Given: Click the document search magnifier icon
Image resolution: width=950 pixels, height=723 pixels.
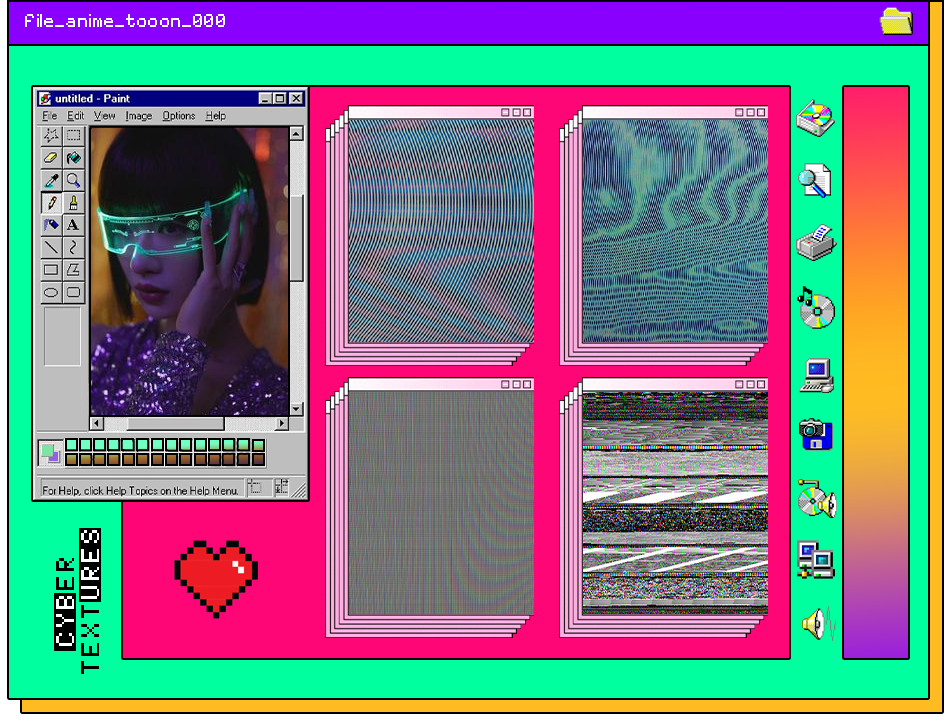Looking at the screenshot, I should [815, 181].
